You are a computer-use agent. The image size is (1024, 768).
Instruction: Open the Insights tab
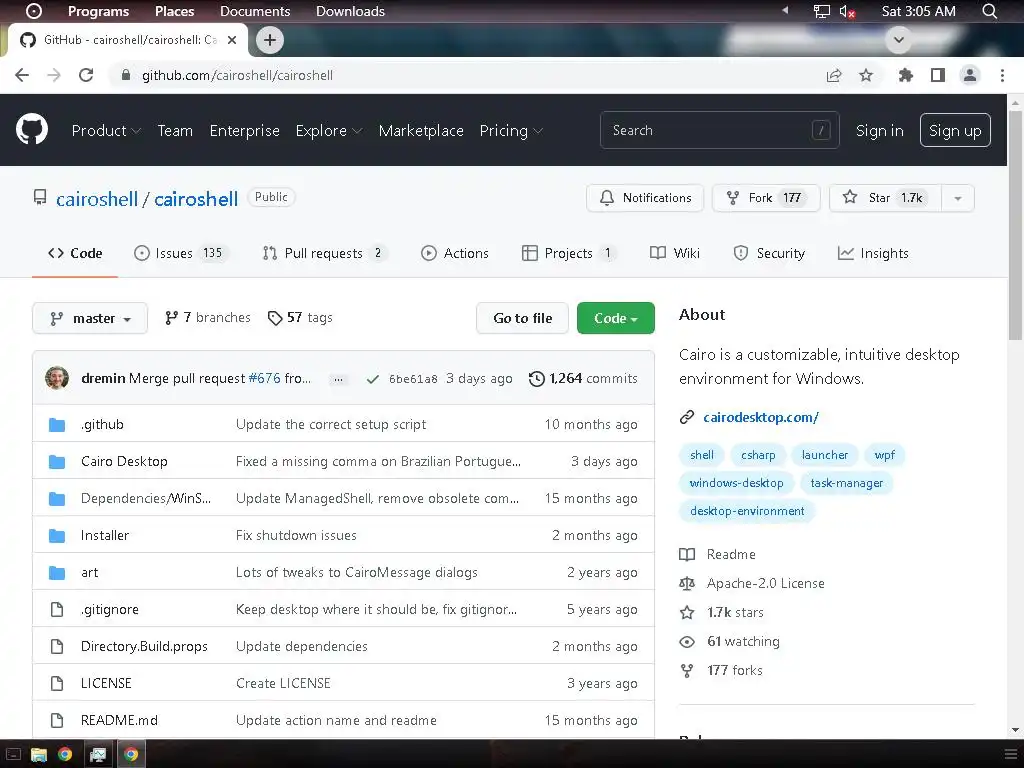872,253
